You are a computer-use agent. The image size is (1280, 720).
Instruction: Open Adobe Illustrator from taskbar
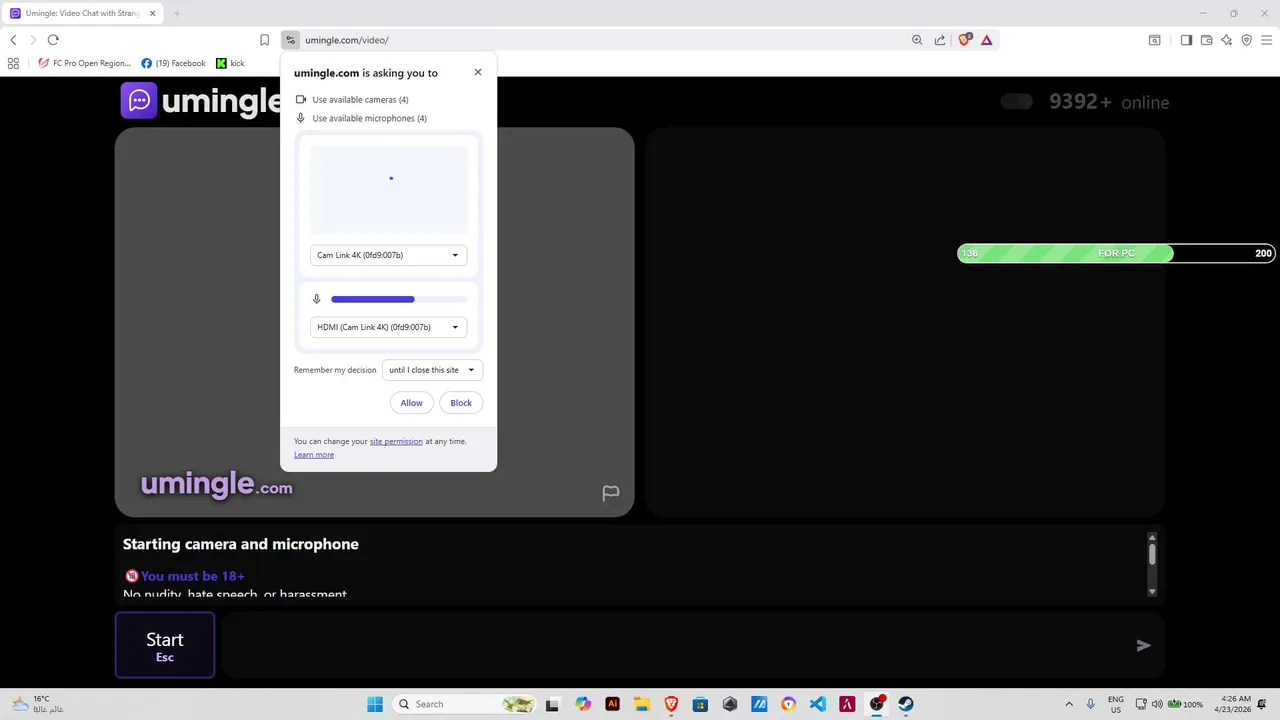click(612, 704)
